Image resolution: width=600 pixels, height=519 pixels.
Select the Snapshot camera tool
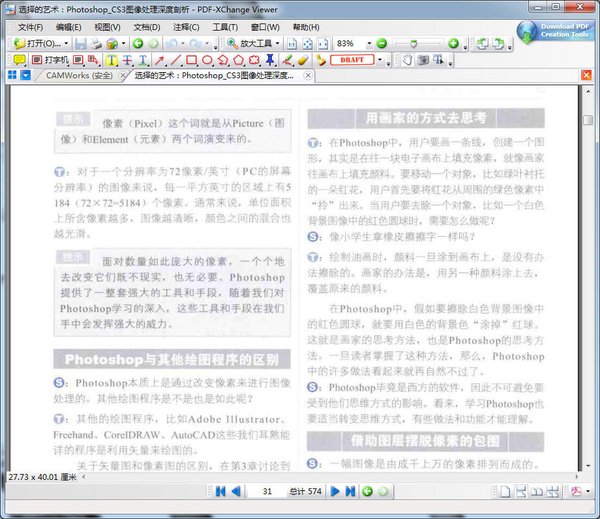(423, 60)
